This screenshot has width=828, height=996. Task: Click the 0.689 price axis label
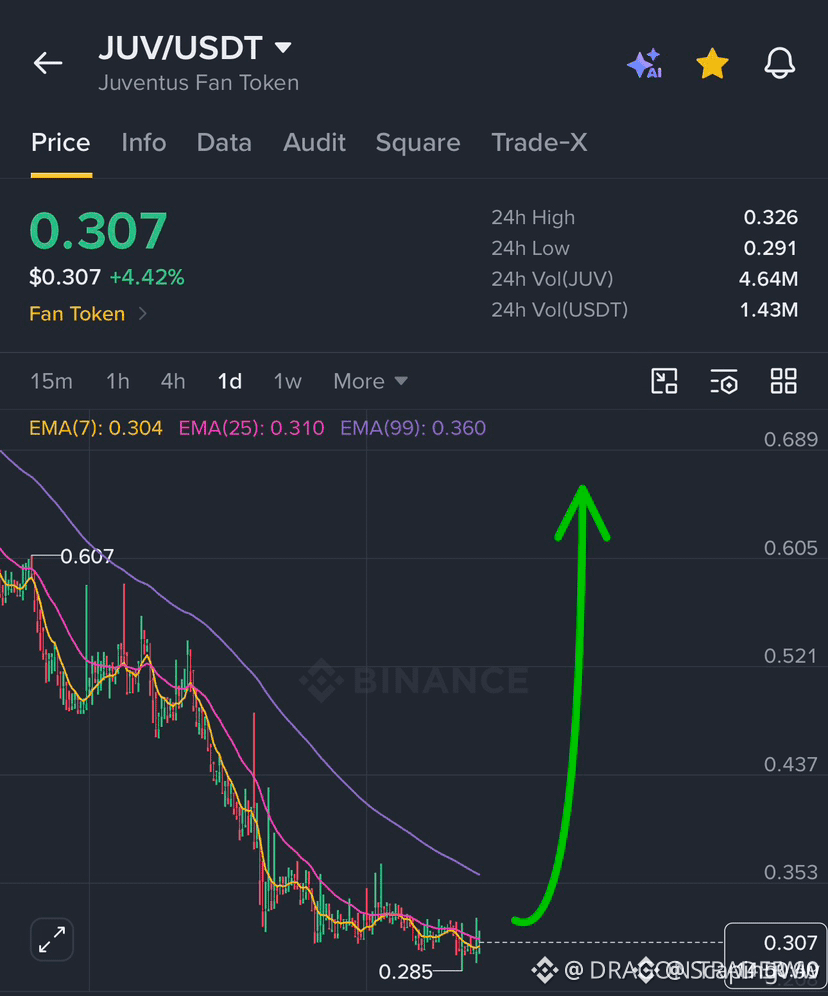[x=791, y=440]
